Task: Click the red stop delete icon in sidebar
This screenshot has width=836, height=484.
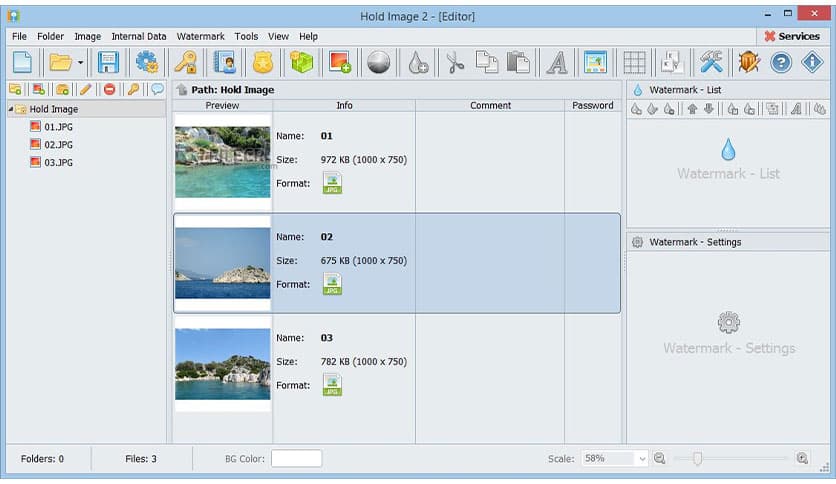Action: pyautogui.click(x=109, y=90)
